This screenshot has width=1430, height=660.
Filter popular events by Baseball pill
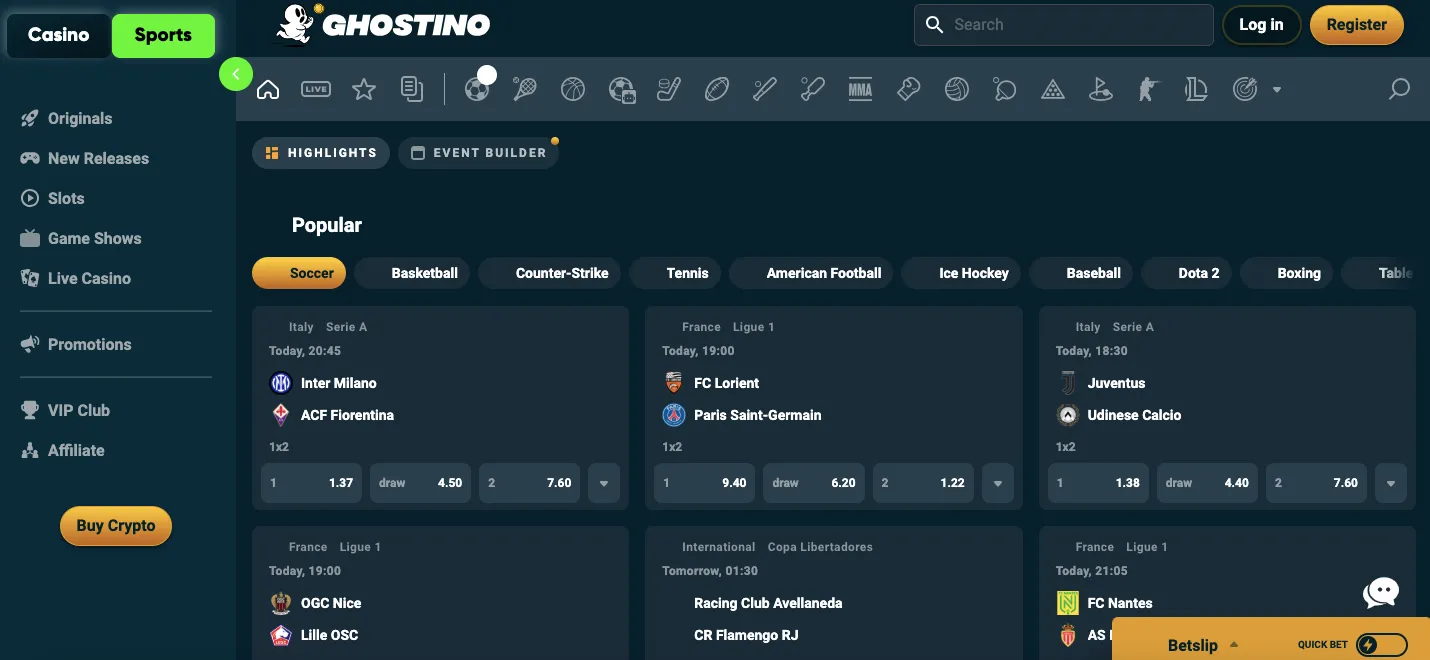click(x=1081, y=273)
